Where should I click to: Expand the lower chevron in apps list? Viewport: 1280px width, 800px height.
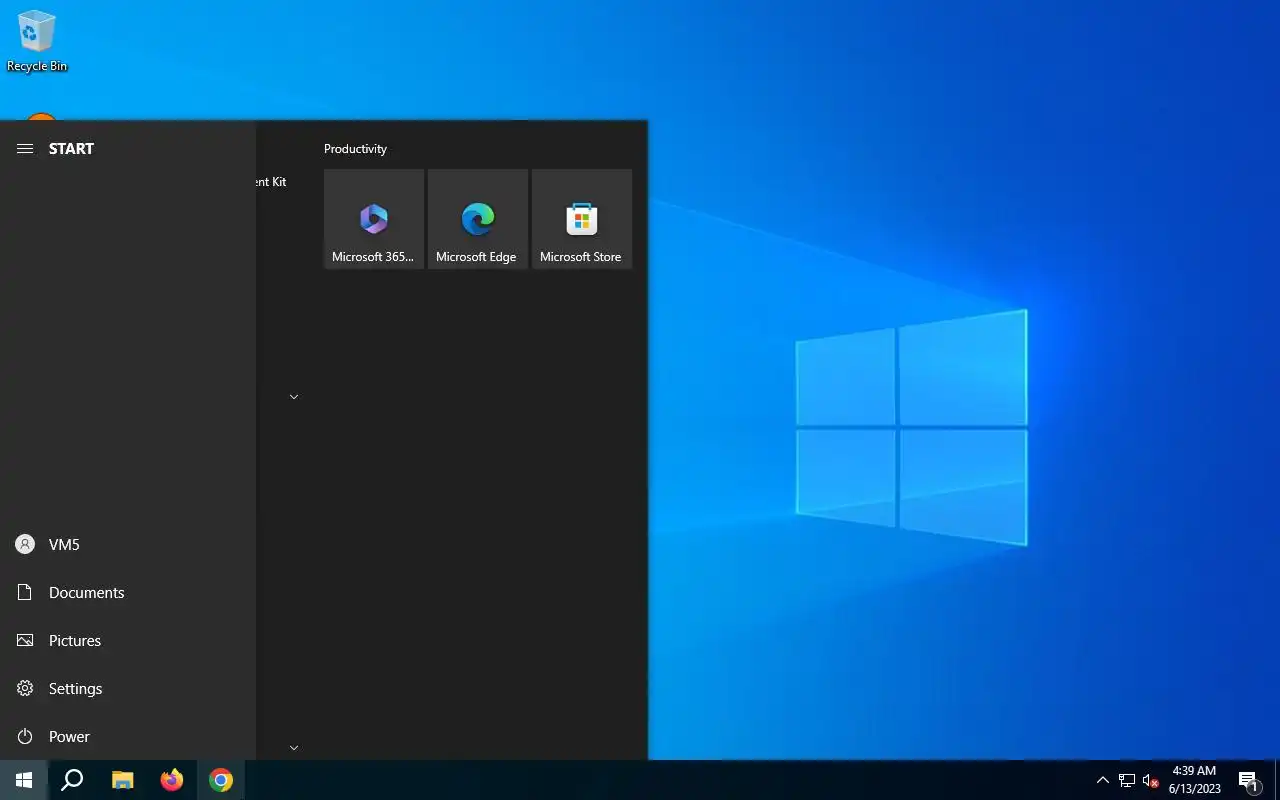[294, 747]
